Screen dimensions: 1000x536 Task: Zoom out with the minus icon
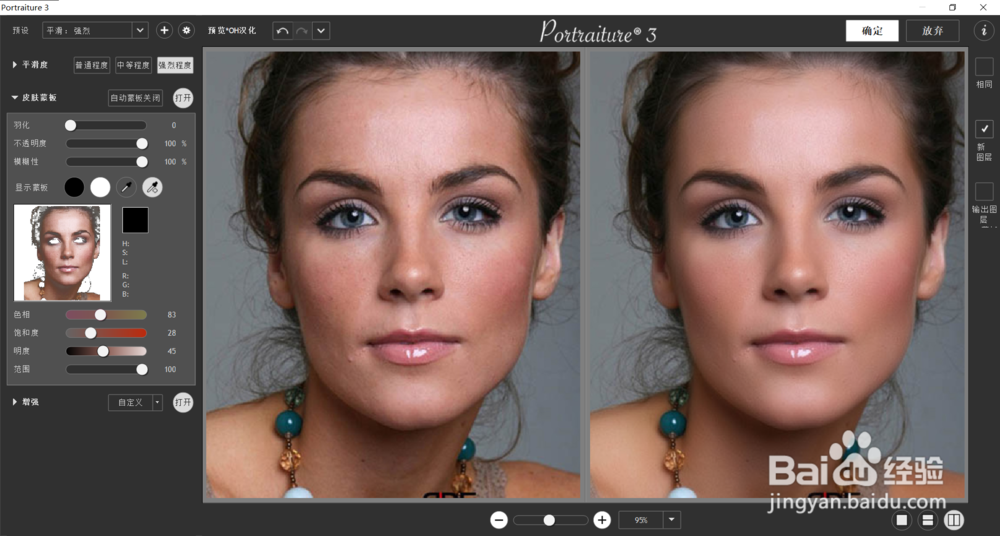tap(499, 520)
